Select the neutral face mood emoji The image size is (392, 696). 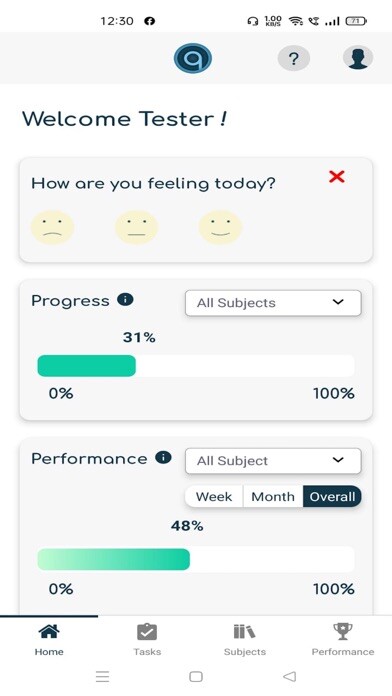point(137,227)
